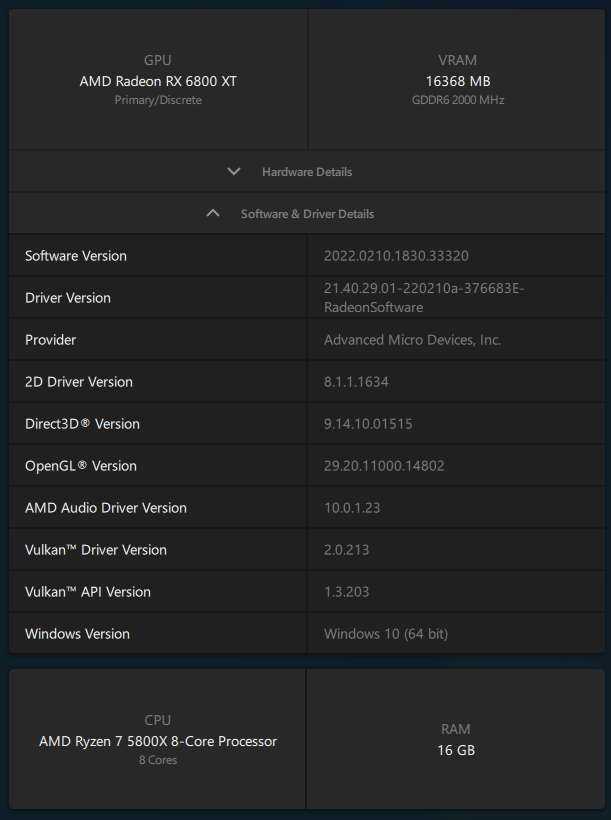Select the VRAM value 16368 MB
Viewport: 611px width, 820px height.
pos(458,82)
